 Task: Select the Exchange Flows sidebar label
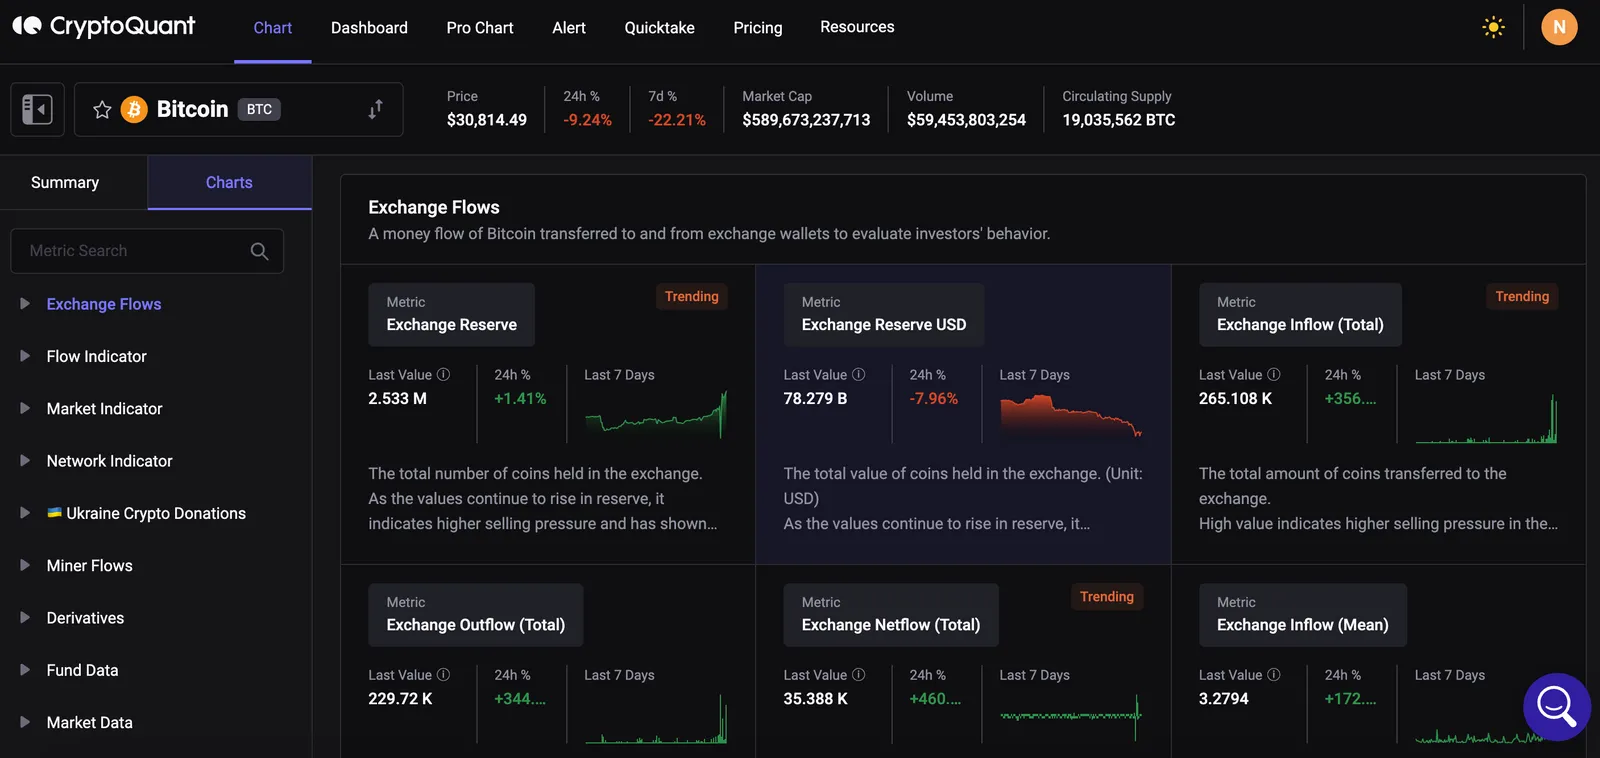[104, 304]
